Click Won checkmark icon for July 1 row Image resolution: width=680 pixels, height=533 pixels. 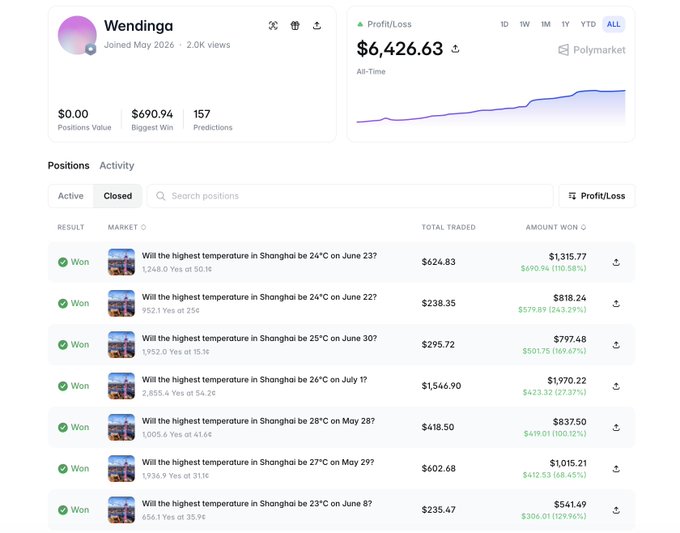pos(63,386)
